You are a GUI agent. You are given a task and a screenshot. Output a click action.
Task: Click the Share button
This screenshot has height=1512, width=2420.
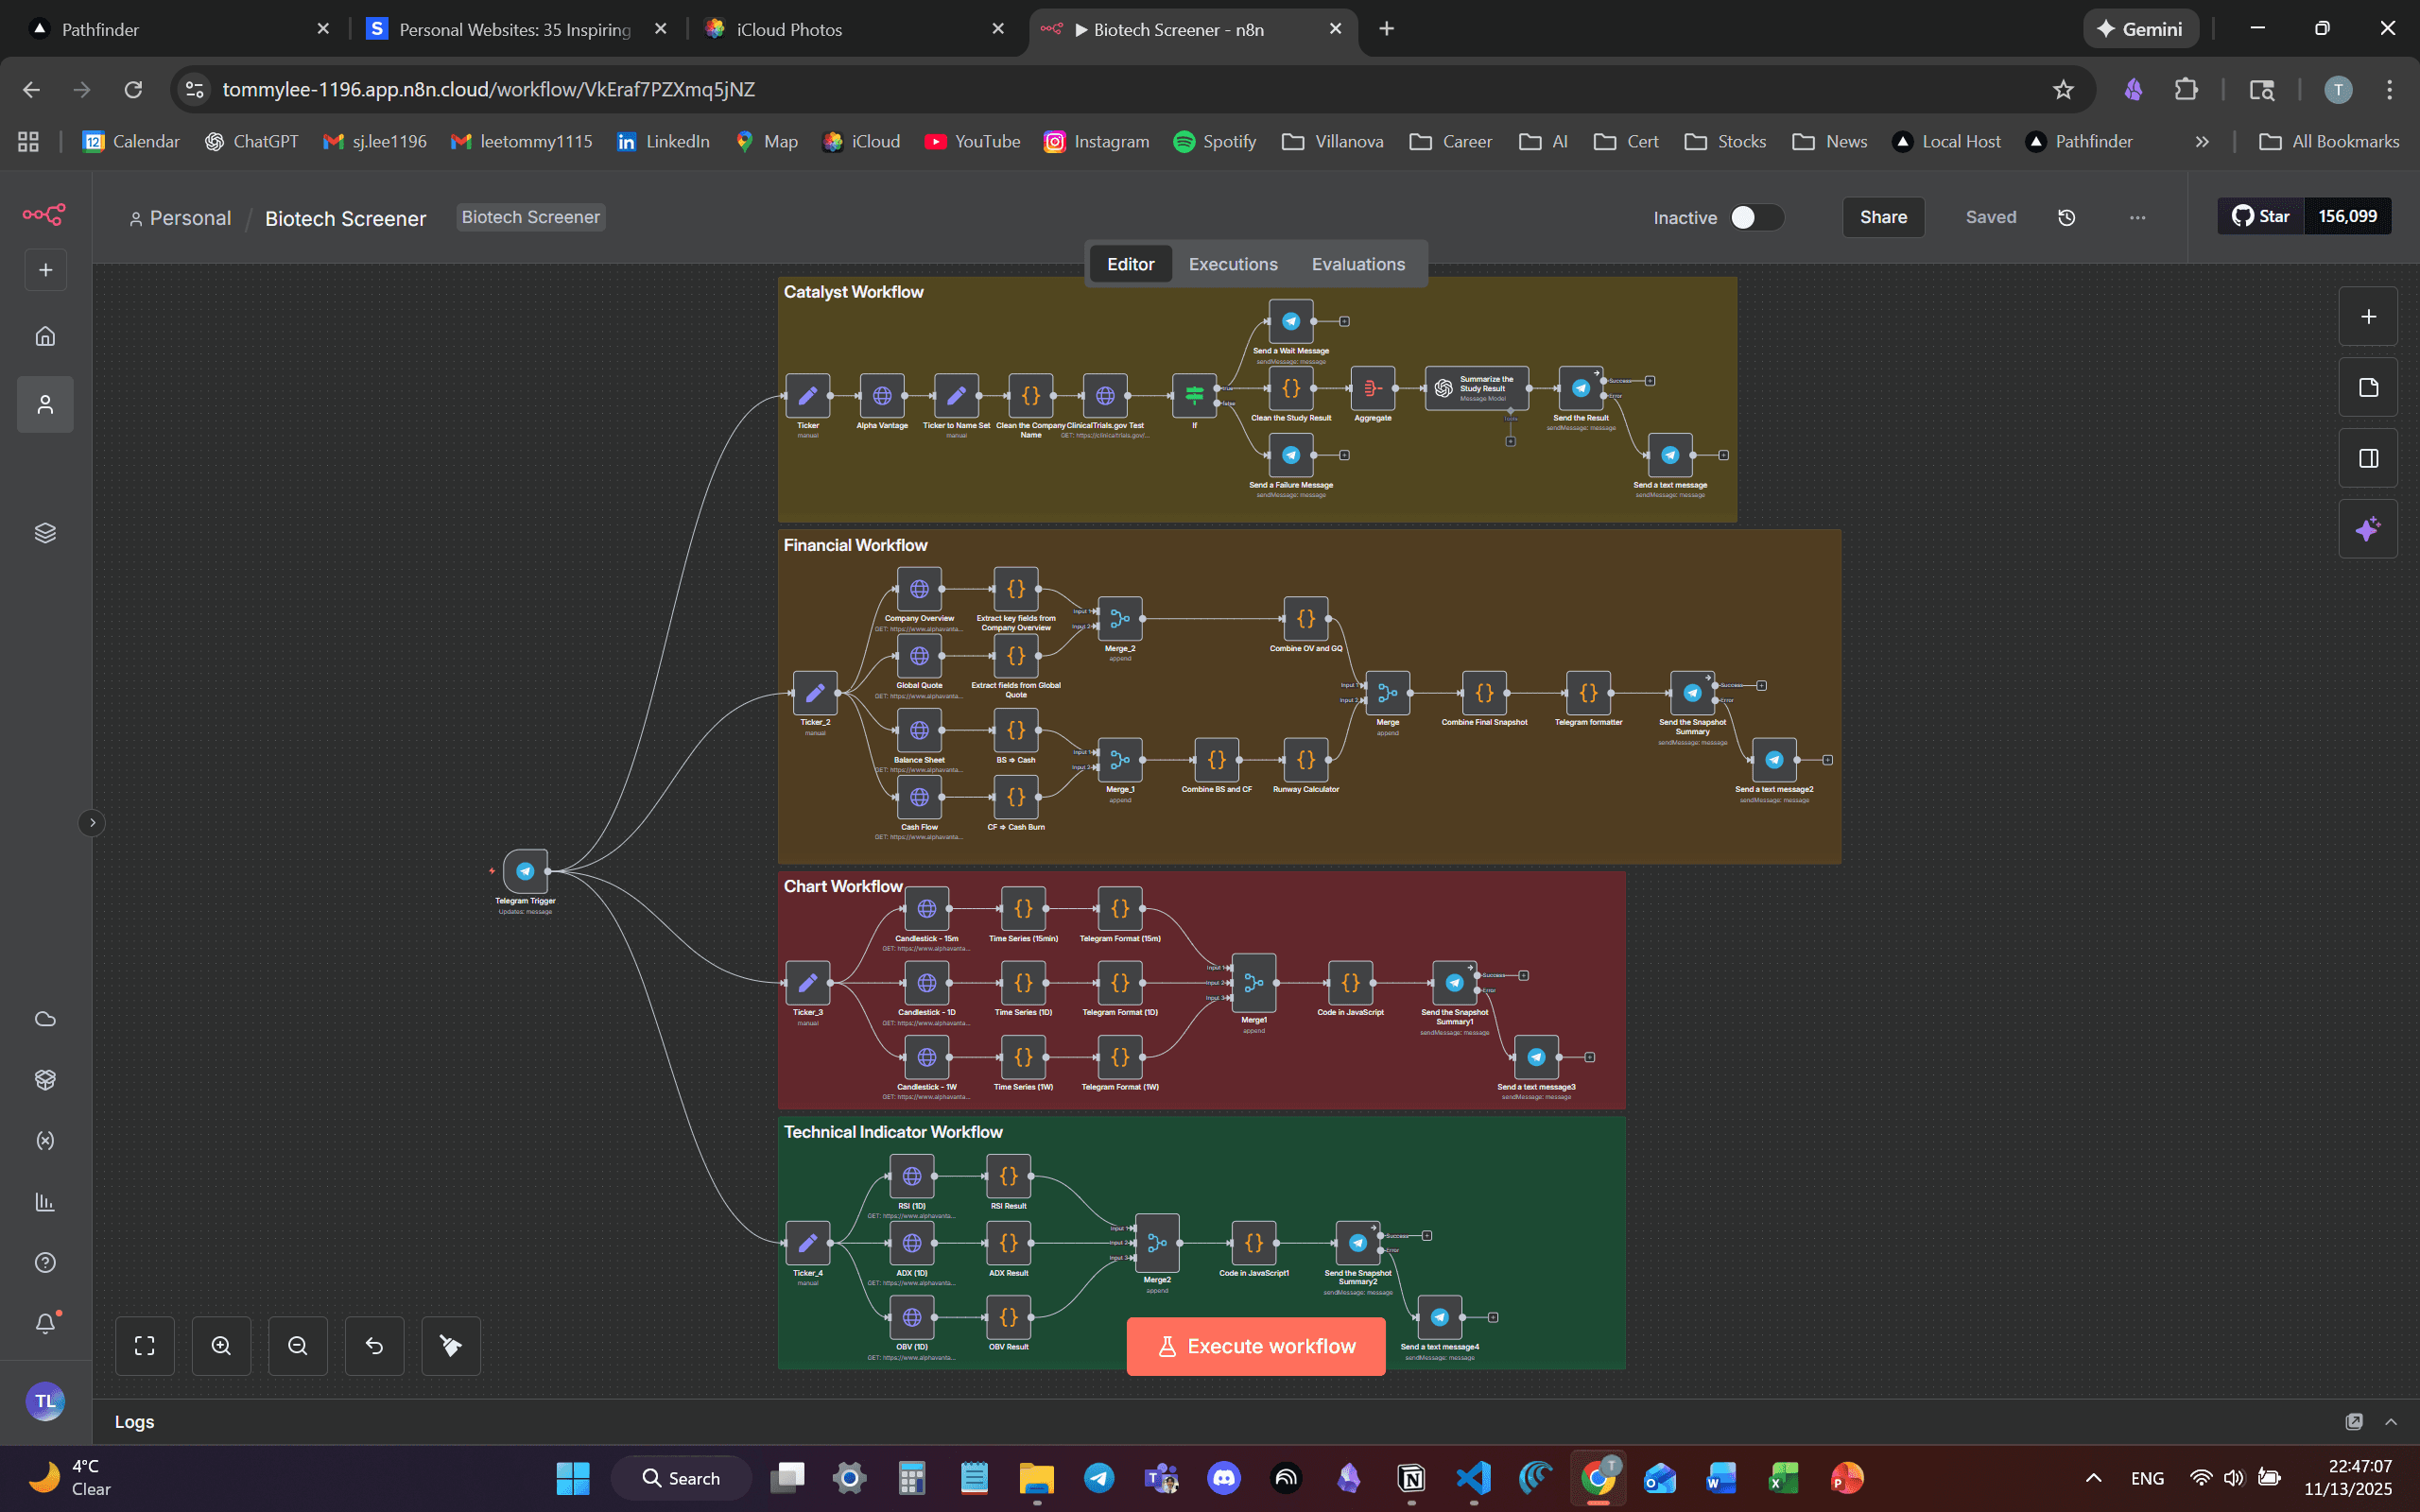point(1882,218)
